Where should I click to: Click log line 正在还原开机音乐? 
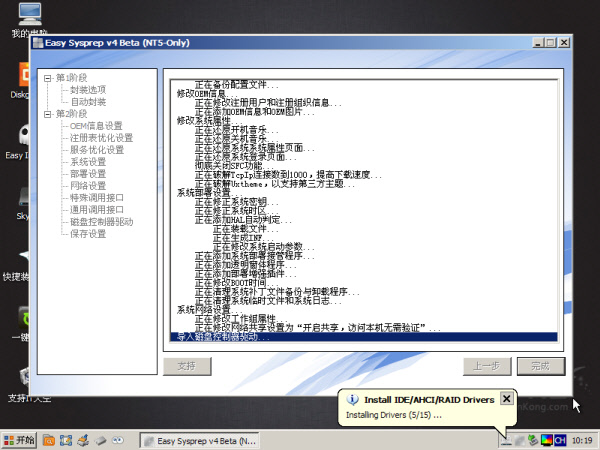click(x=236, y=130)
